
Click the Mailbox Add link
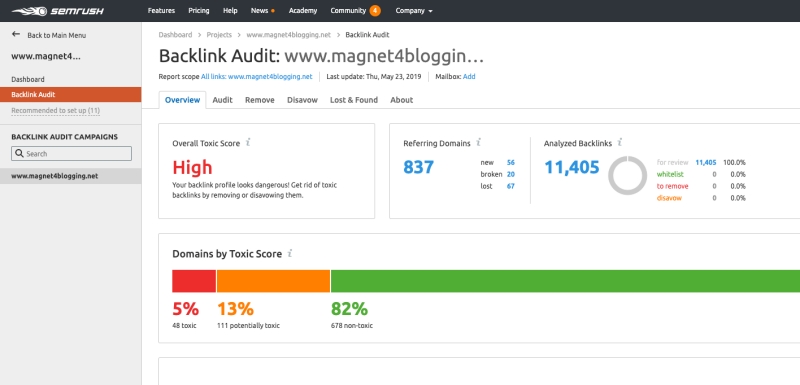[x=469, y=76]
